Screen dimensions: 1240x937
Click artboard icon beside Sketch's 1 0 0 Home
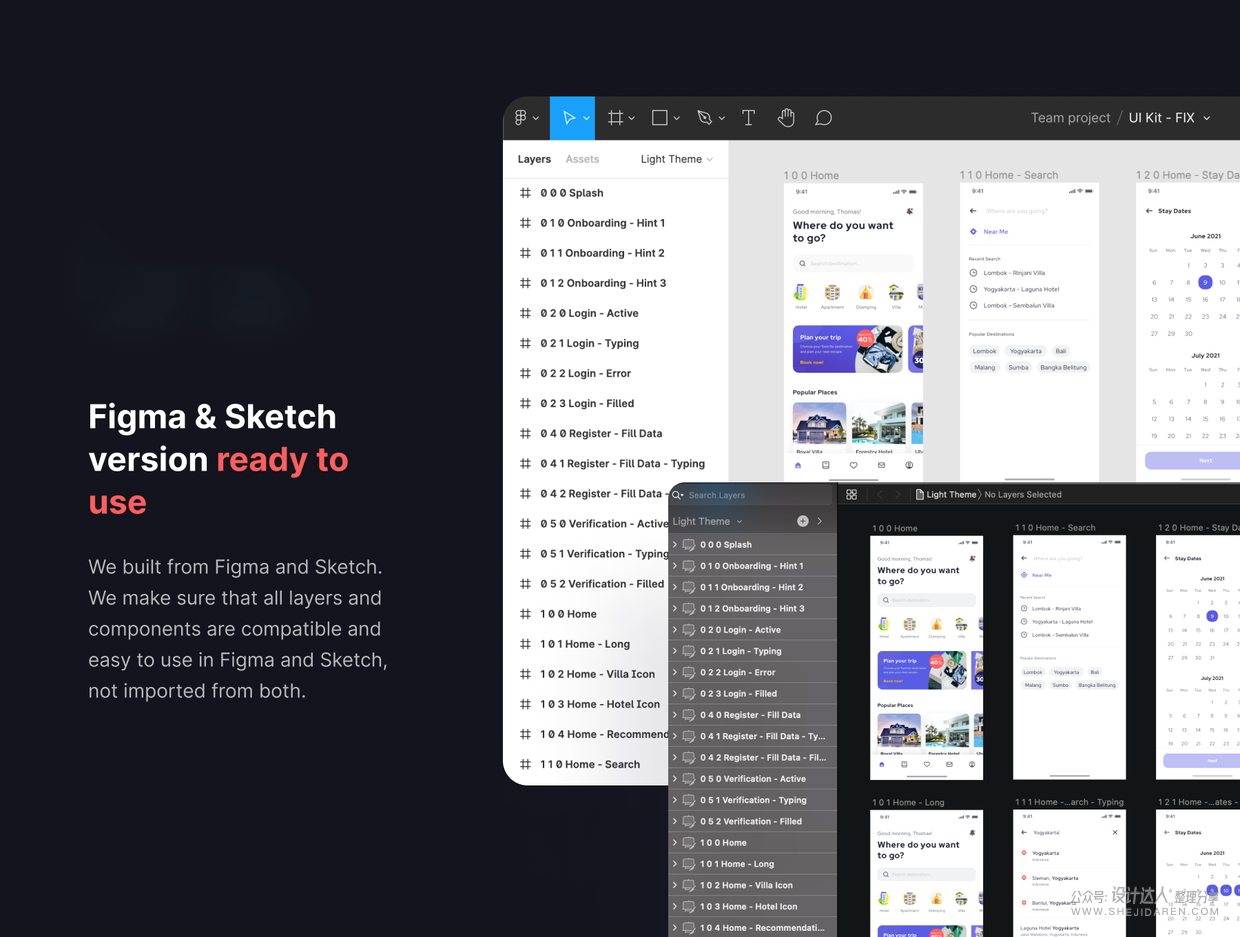(689, 843)
